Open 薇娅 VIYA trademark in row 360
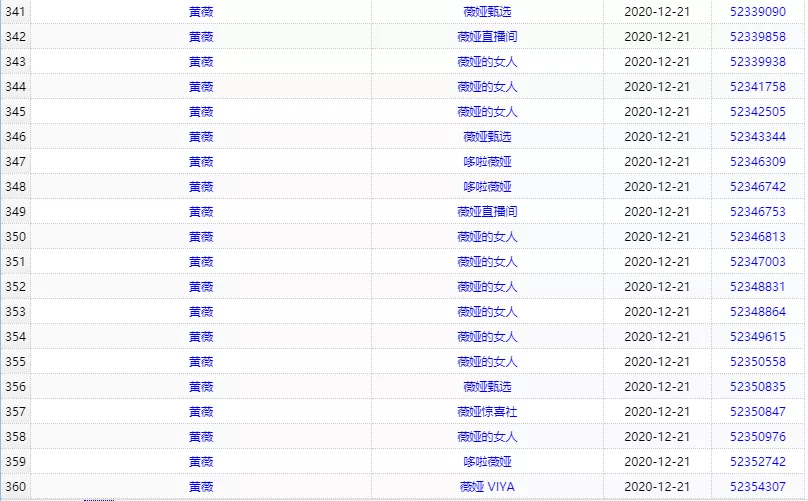Screen dimensions: 808x501 click(x=487, y=487)
